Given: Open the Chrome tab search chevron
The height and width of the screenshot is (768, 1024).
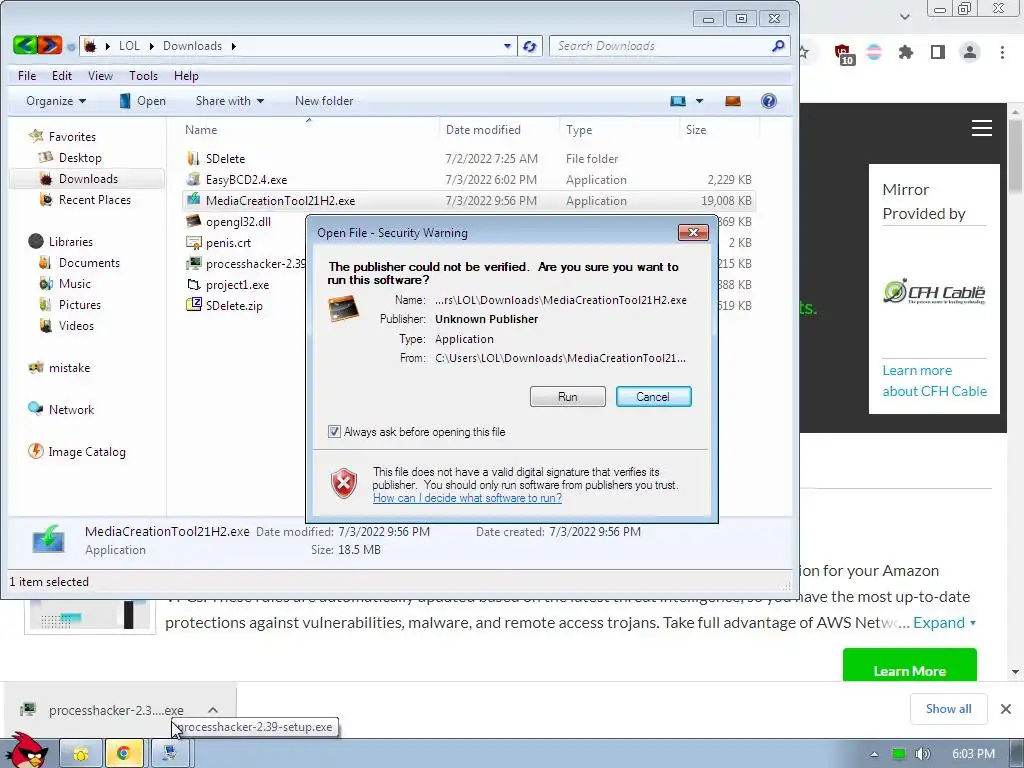Looking at the screenshot, I should (x=904, y=16).
